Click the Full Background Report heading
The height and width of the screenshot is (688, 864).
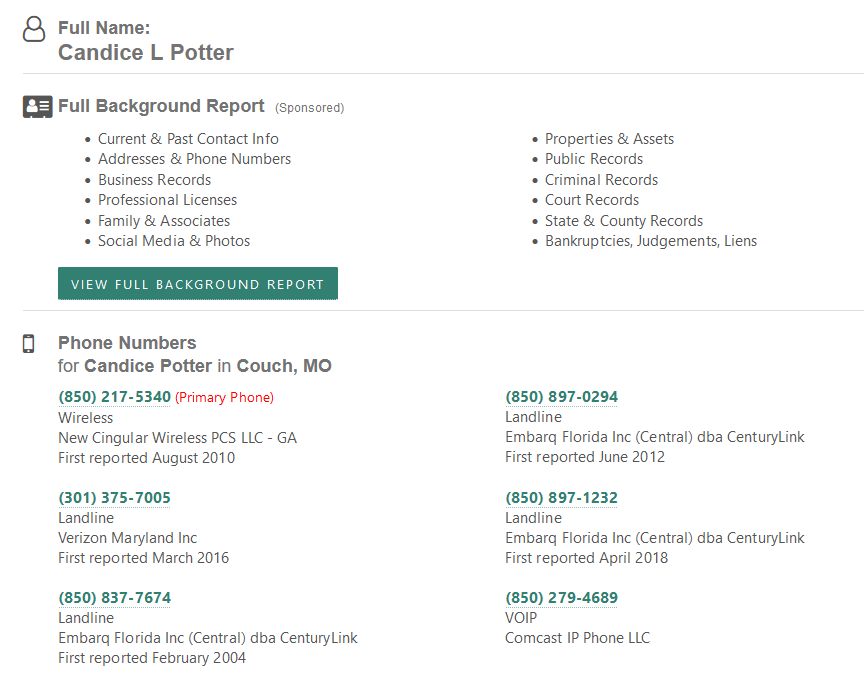tap(161, 106)
